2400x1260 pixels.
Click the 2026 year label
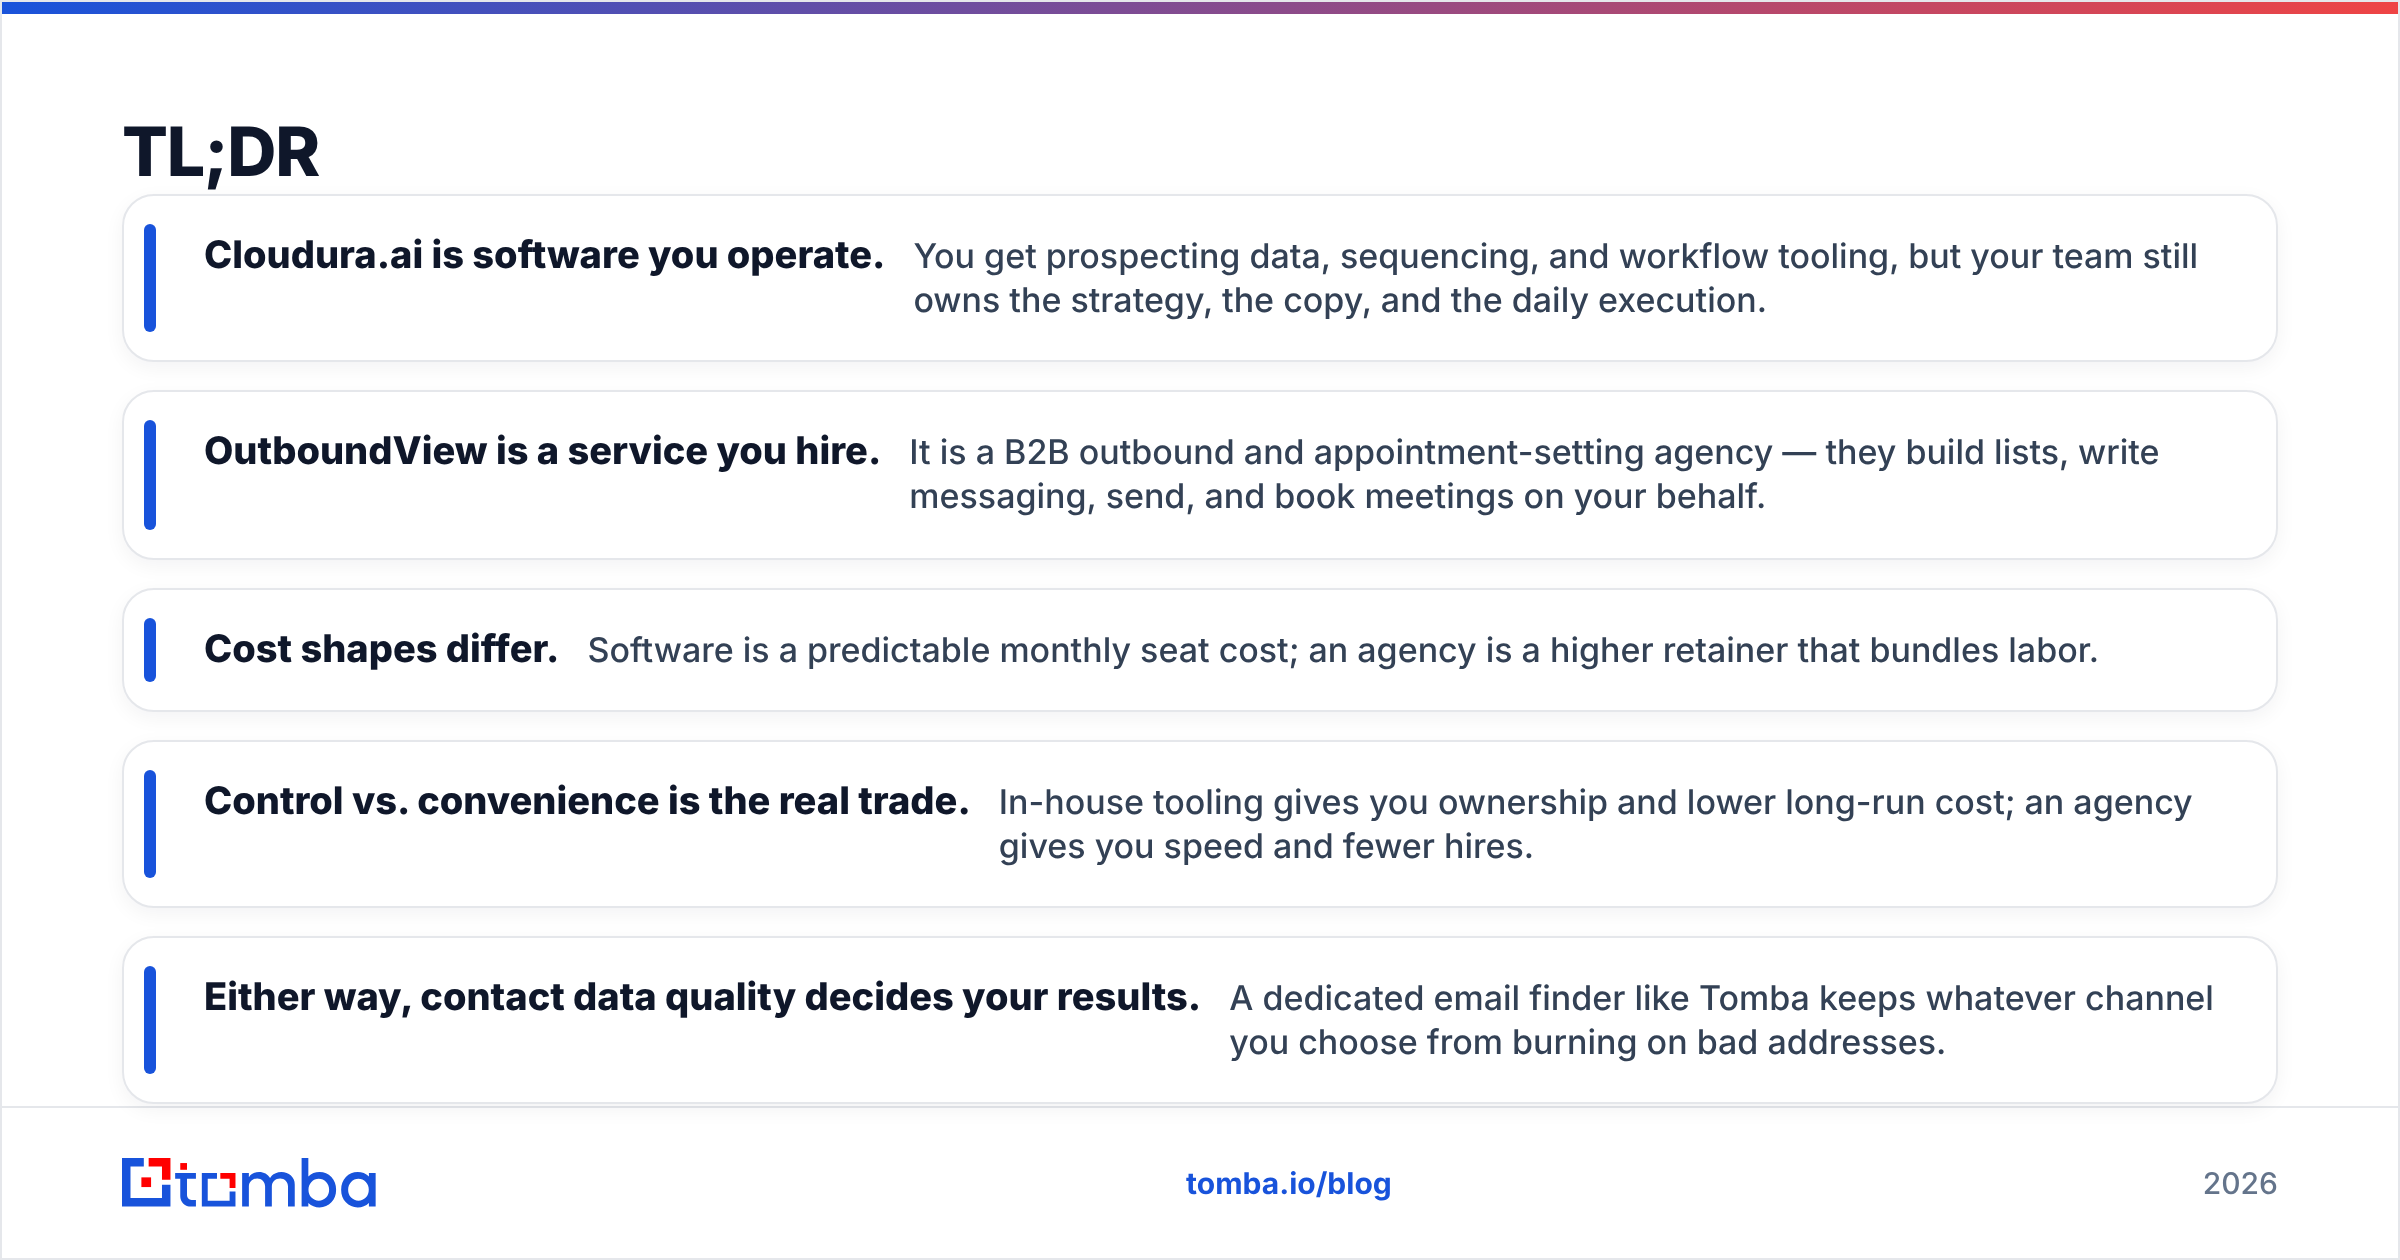click(x=2240, y=1184)
